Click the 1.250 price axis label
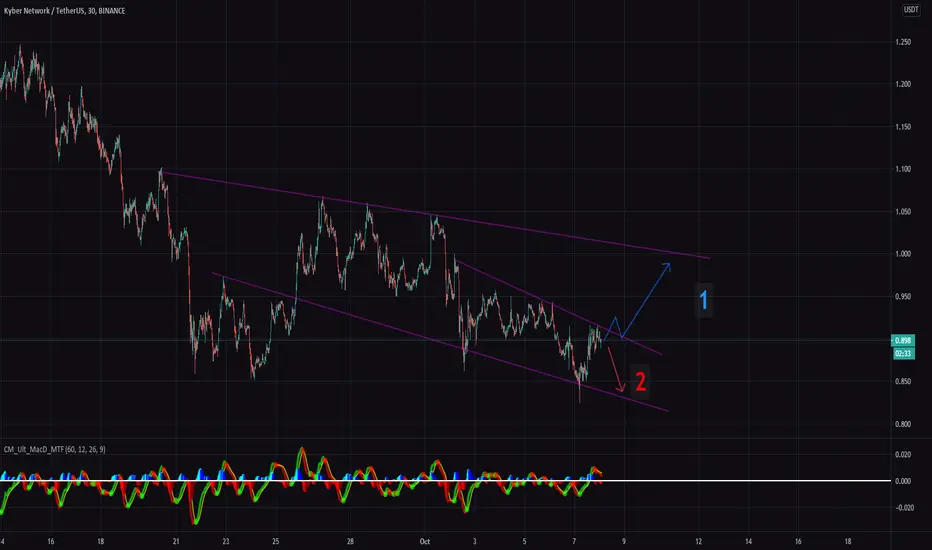Image resolution: width=932 pixels, height=550 pixels. [903, 42]
